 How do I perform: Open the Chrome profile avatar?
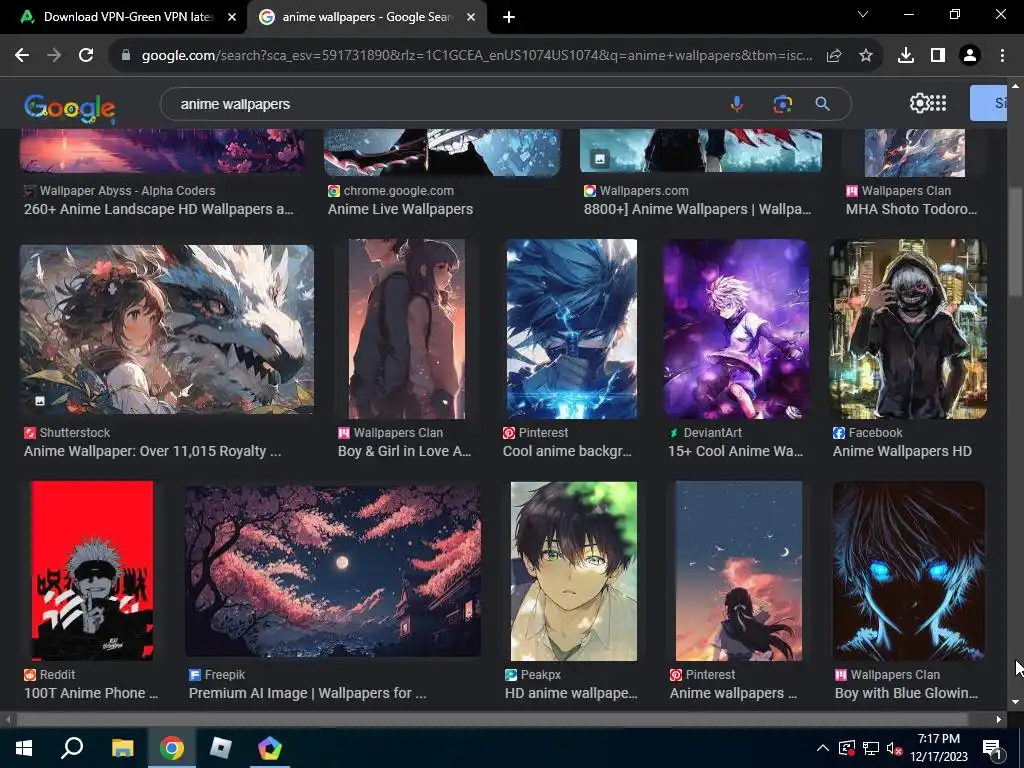point(970,56)
